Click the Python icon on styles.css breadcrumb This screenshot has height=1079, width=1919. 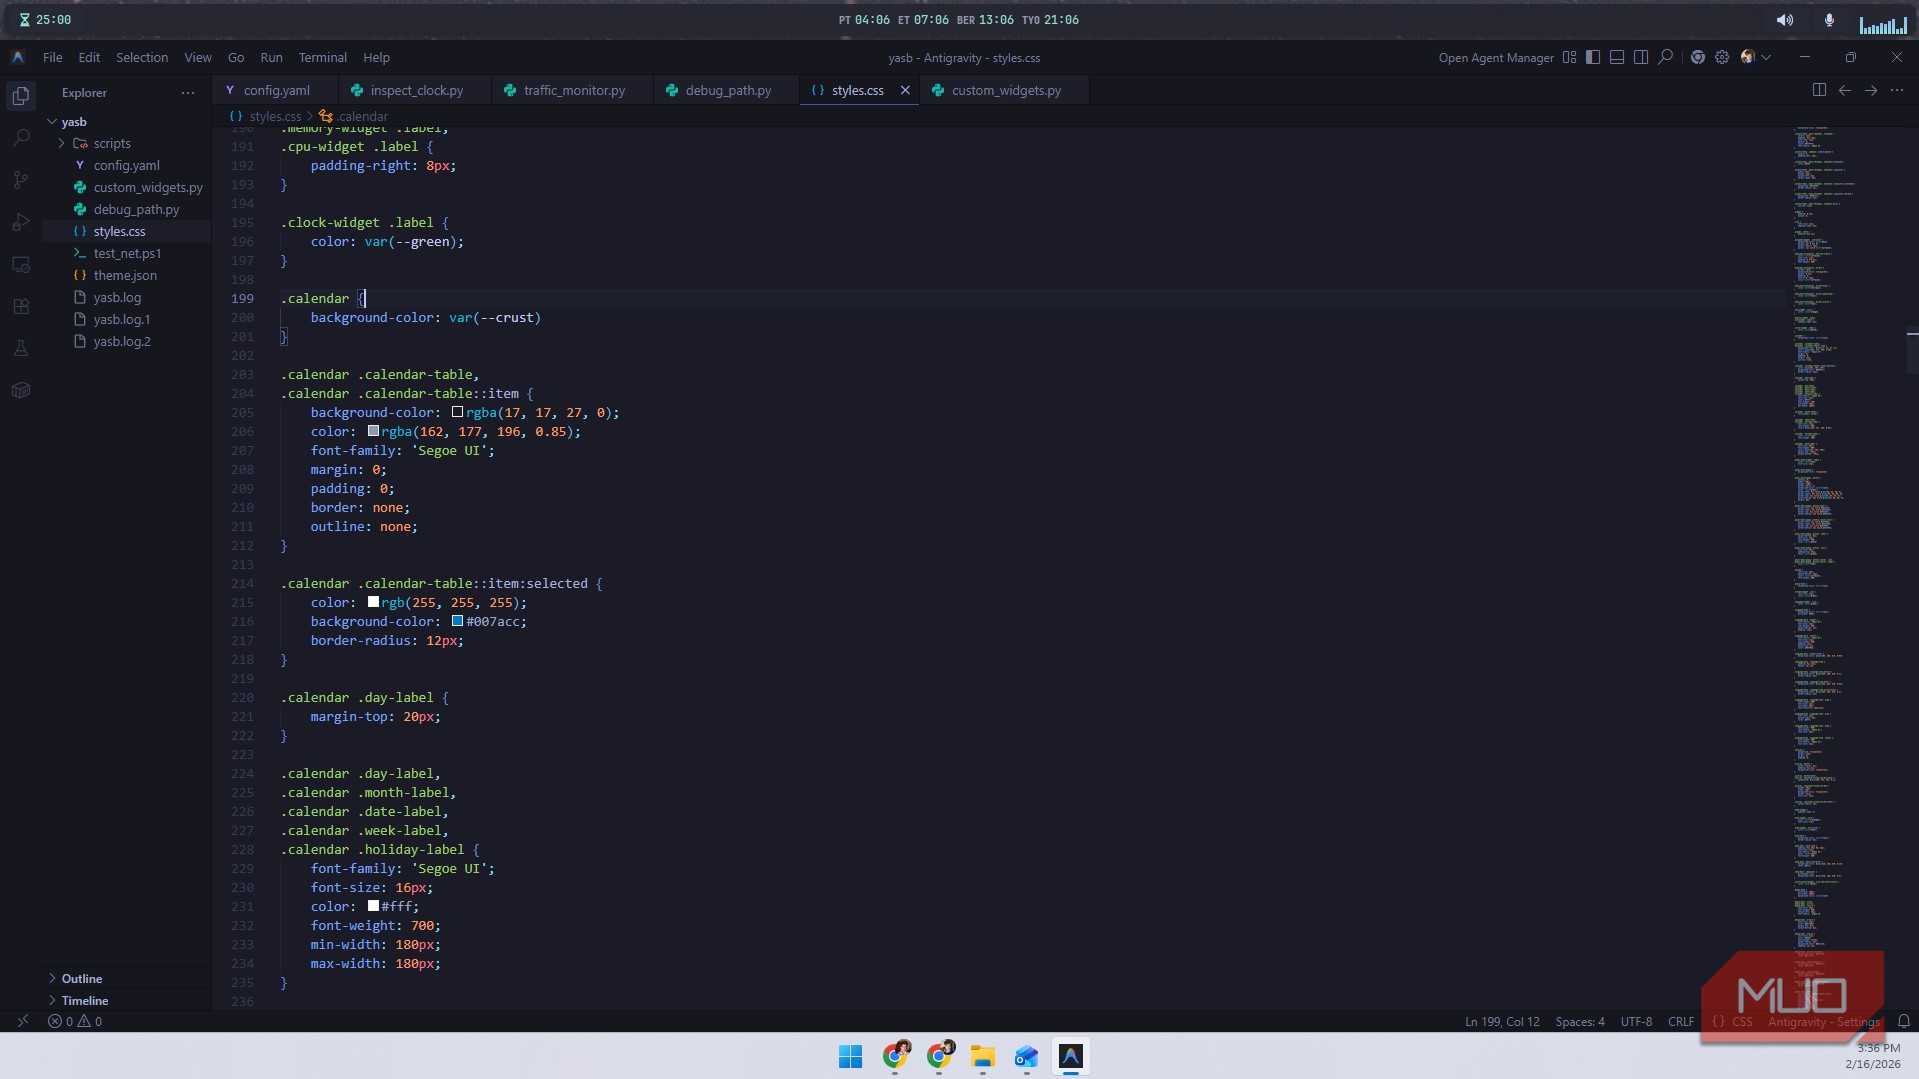coord(325,115)
